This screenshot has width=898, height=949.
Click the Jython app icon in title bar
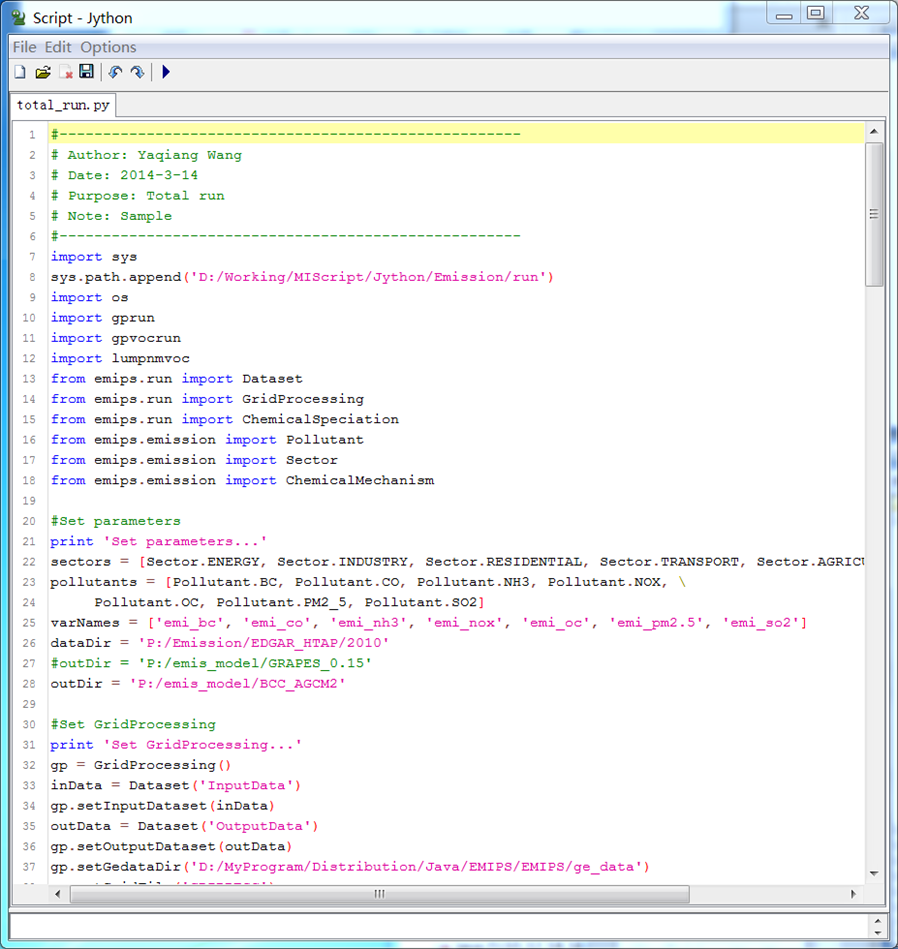tap(18, 17)
